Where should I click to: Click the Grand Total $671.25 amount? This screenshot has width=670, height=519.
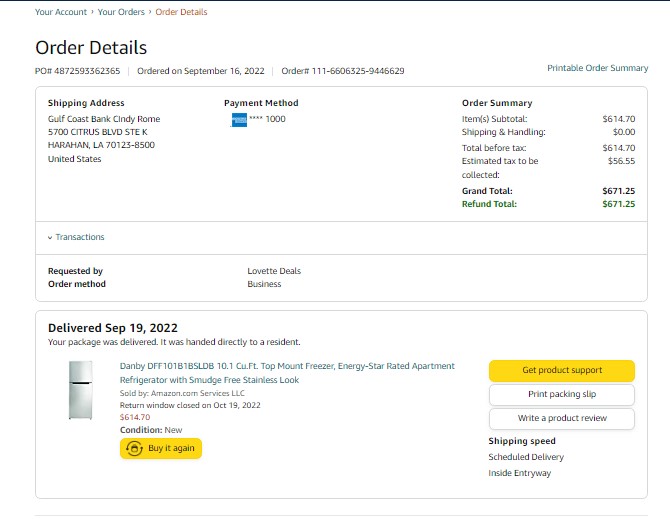click(x=619, y=191)
